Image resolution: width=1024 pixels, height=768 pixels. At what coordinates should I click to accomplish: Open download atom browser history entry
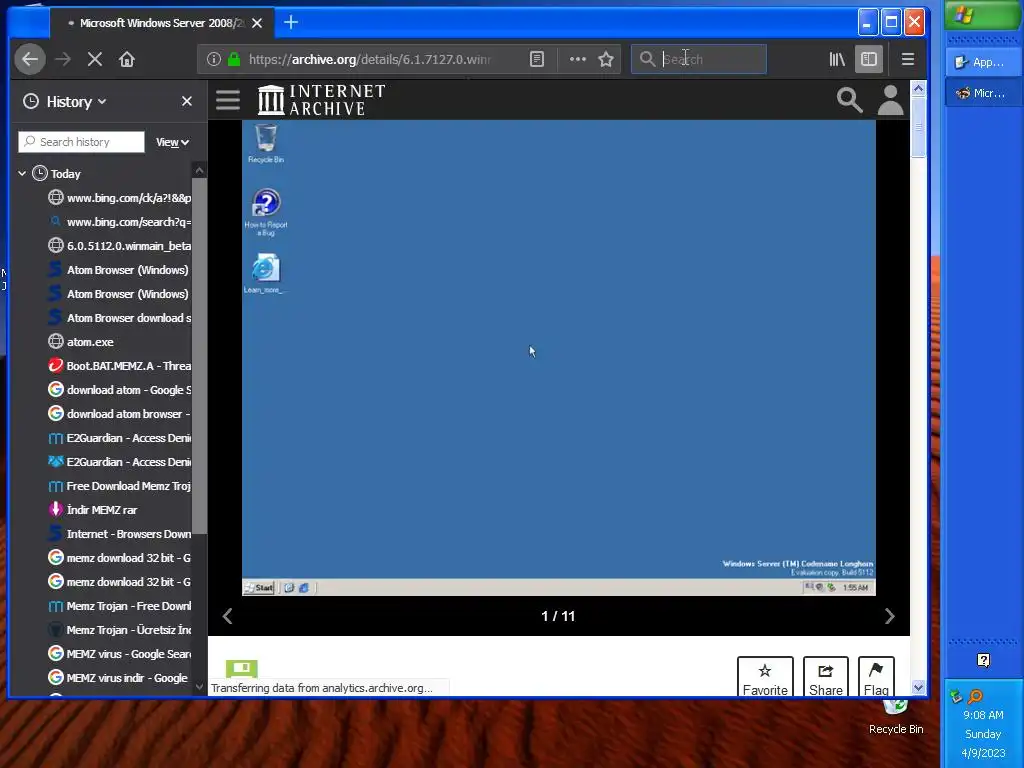(120, 414)
